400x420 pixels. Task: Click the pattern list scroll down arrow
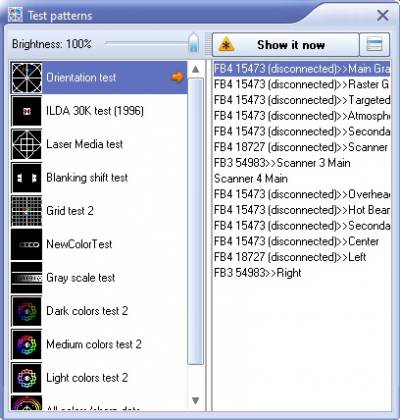[x=196, y=400]
